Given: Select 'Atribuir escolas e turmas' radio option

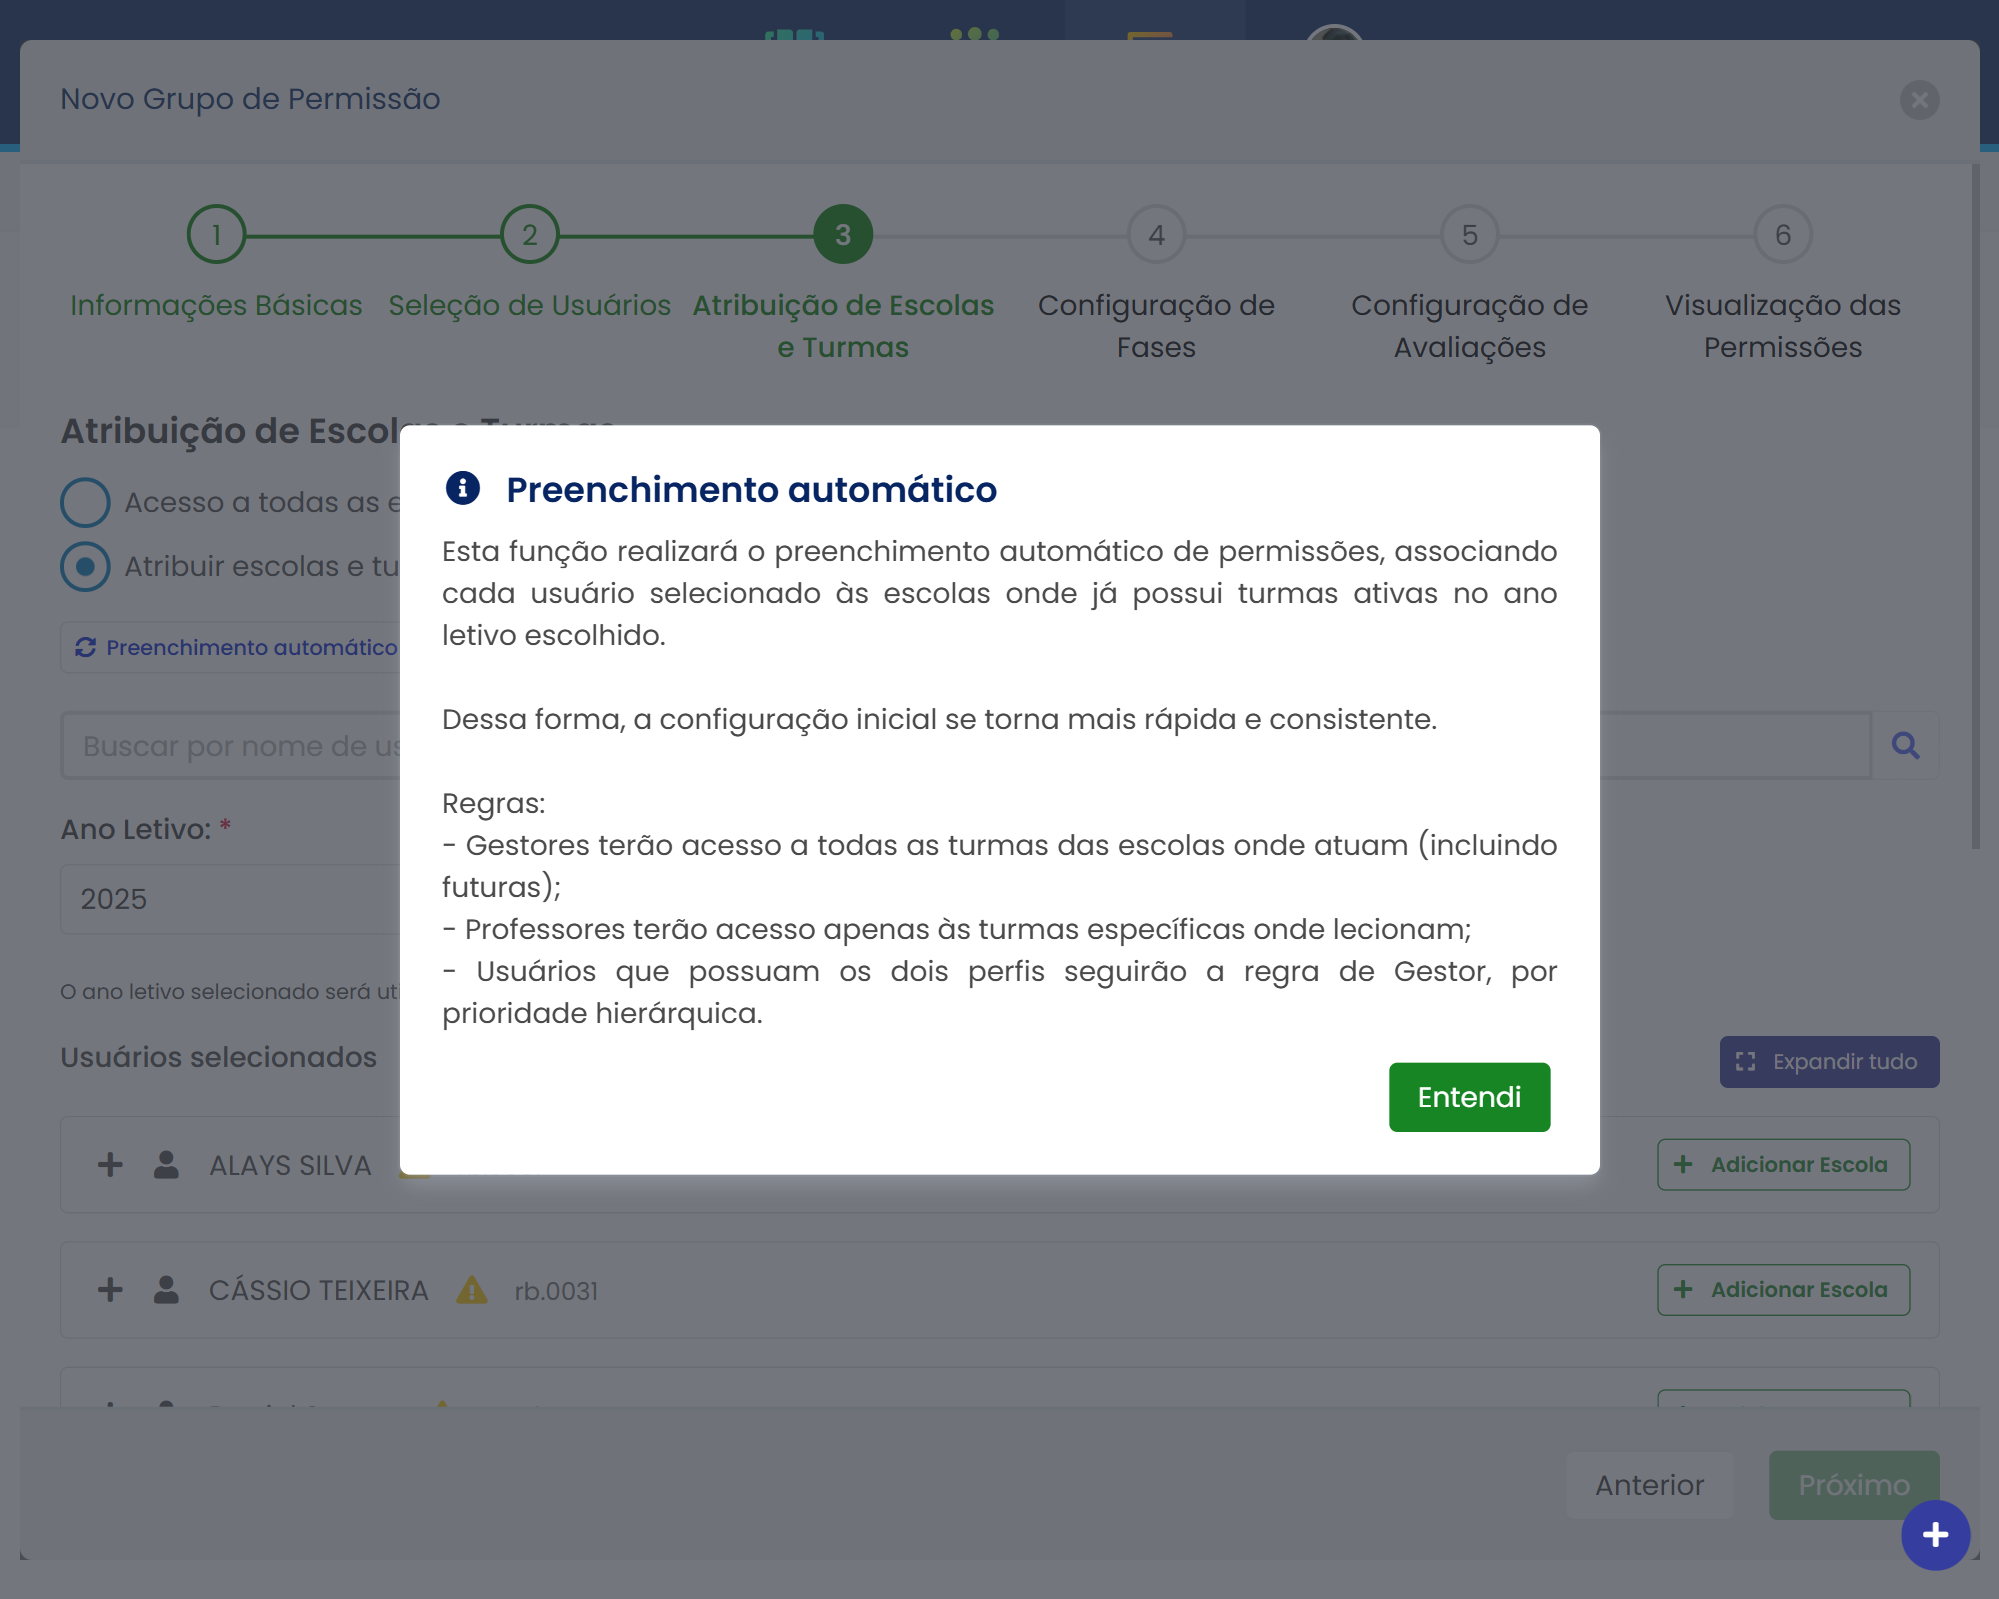Looking at the screenshot, I should click(x=85, y=566).
